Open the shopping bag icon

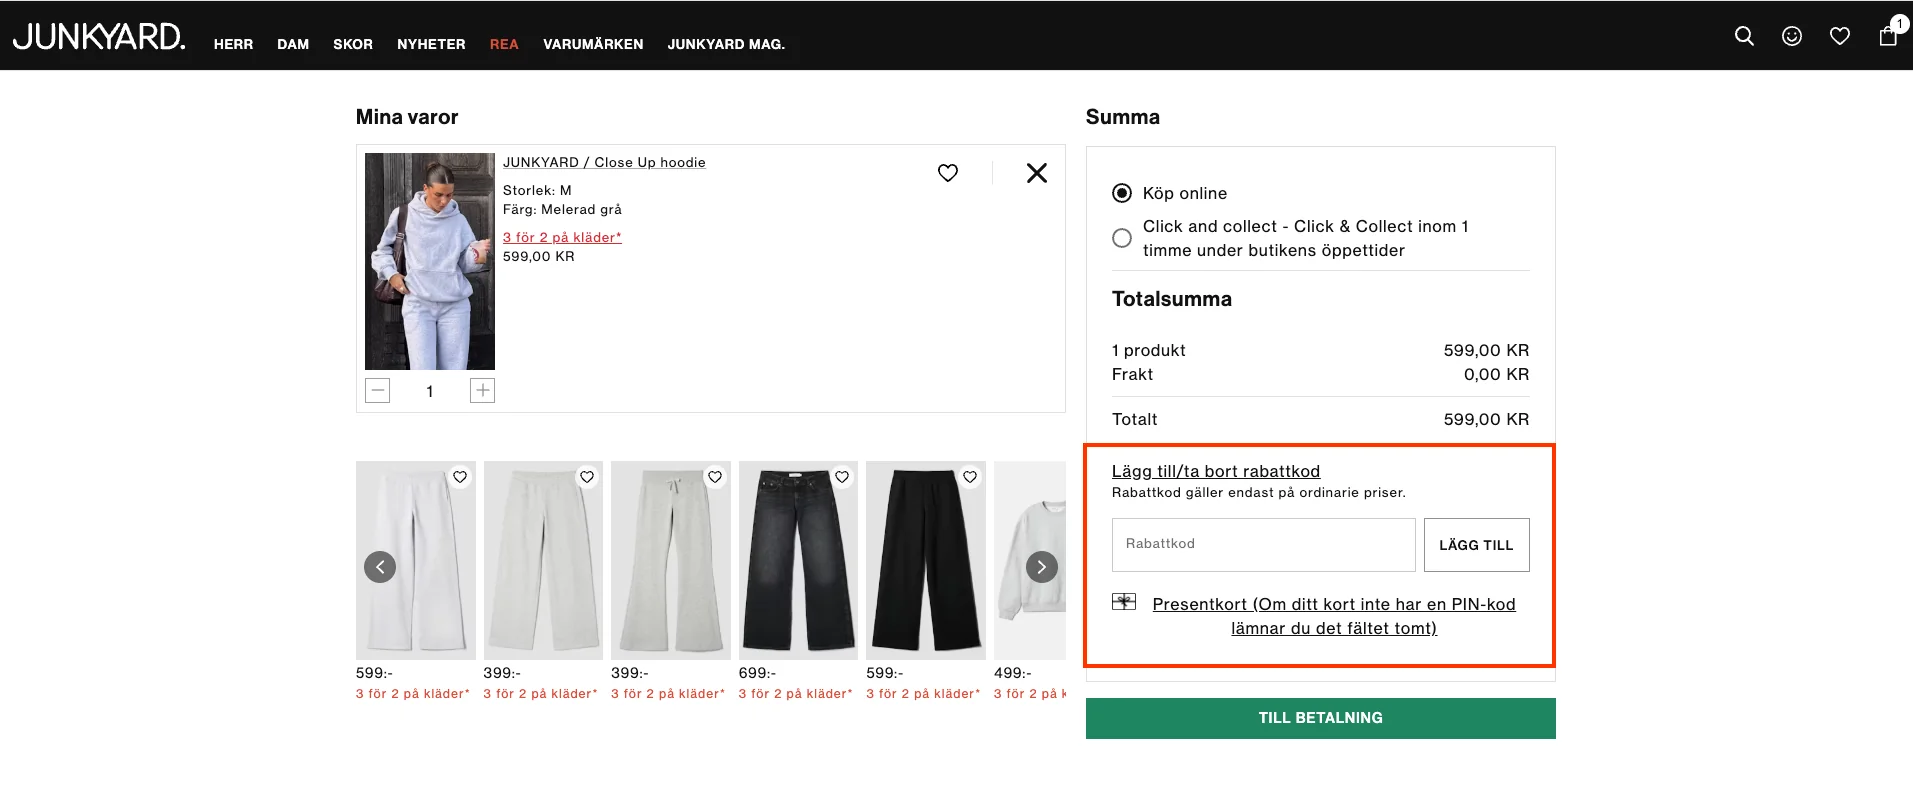[1888, 36]
